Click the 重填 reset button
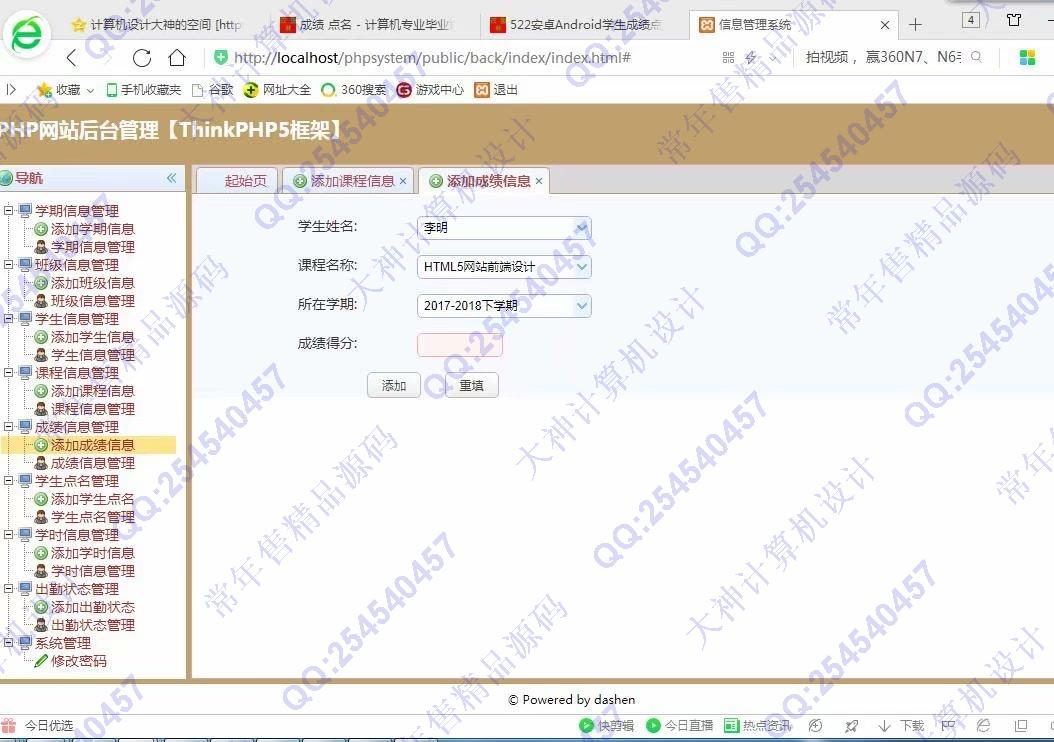 pos(472,385)
